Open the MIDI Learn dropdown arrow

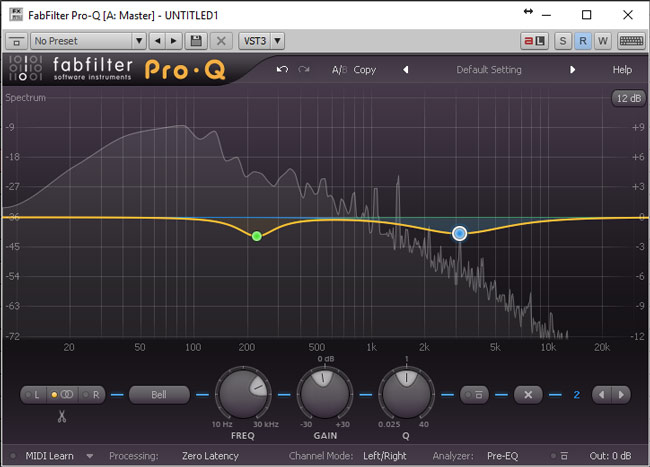[x=89, y=456]
